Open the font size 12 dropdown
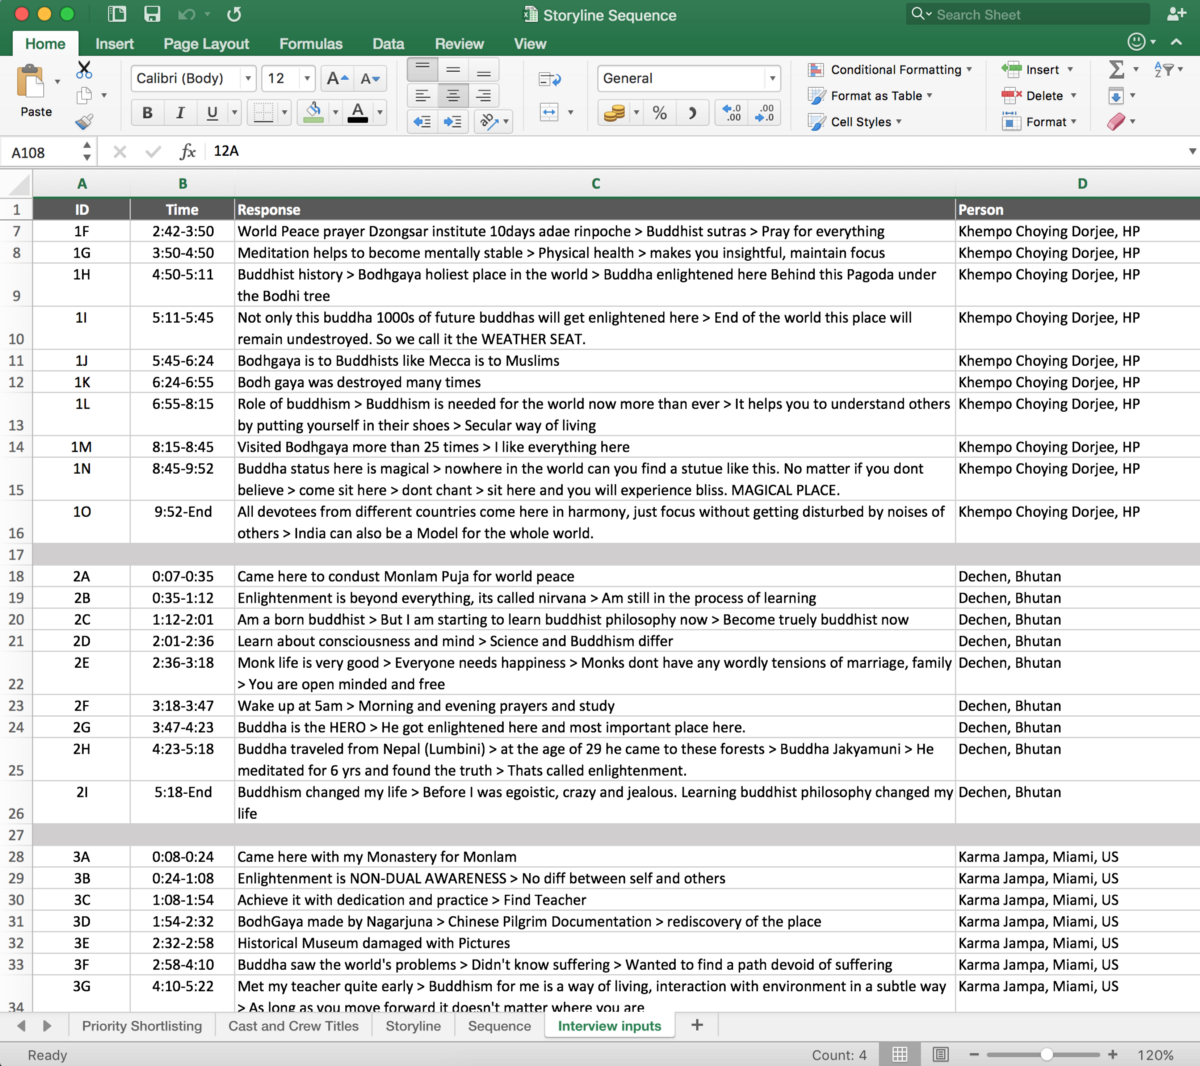This screenshot has width=1200, height=1066. [307, 78]
